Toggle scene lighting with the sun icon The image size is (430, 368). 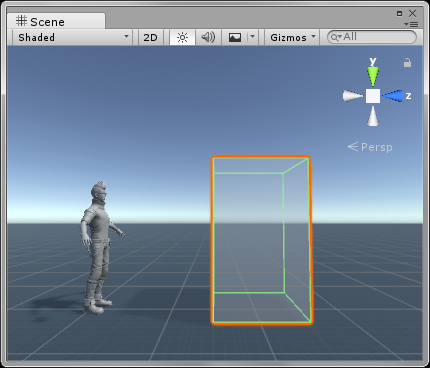pyautogui.click(x=182, y=37)
